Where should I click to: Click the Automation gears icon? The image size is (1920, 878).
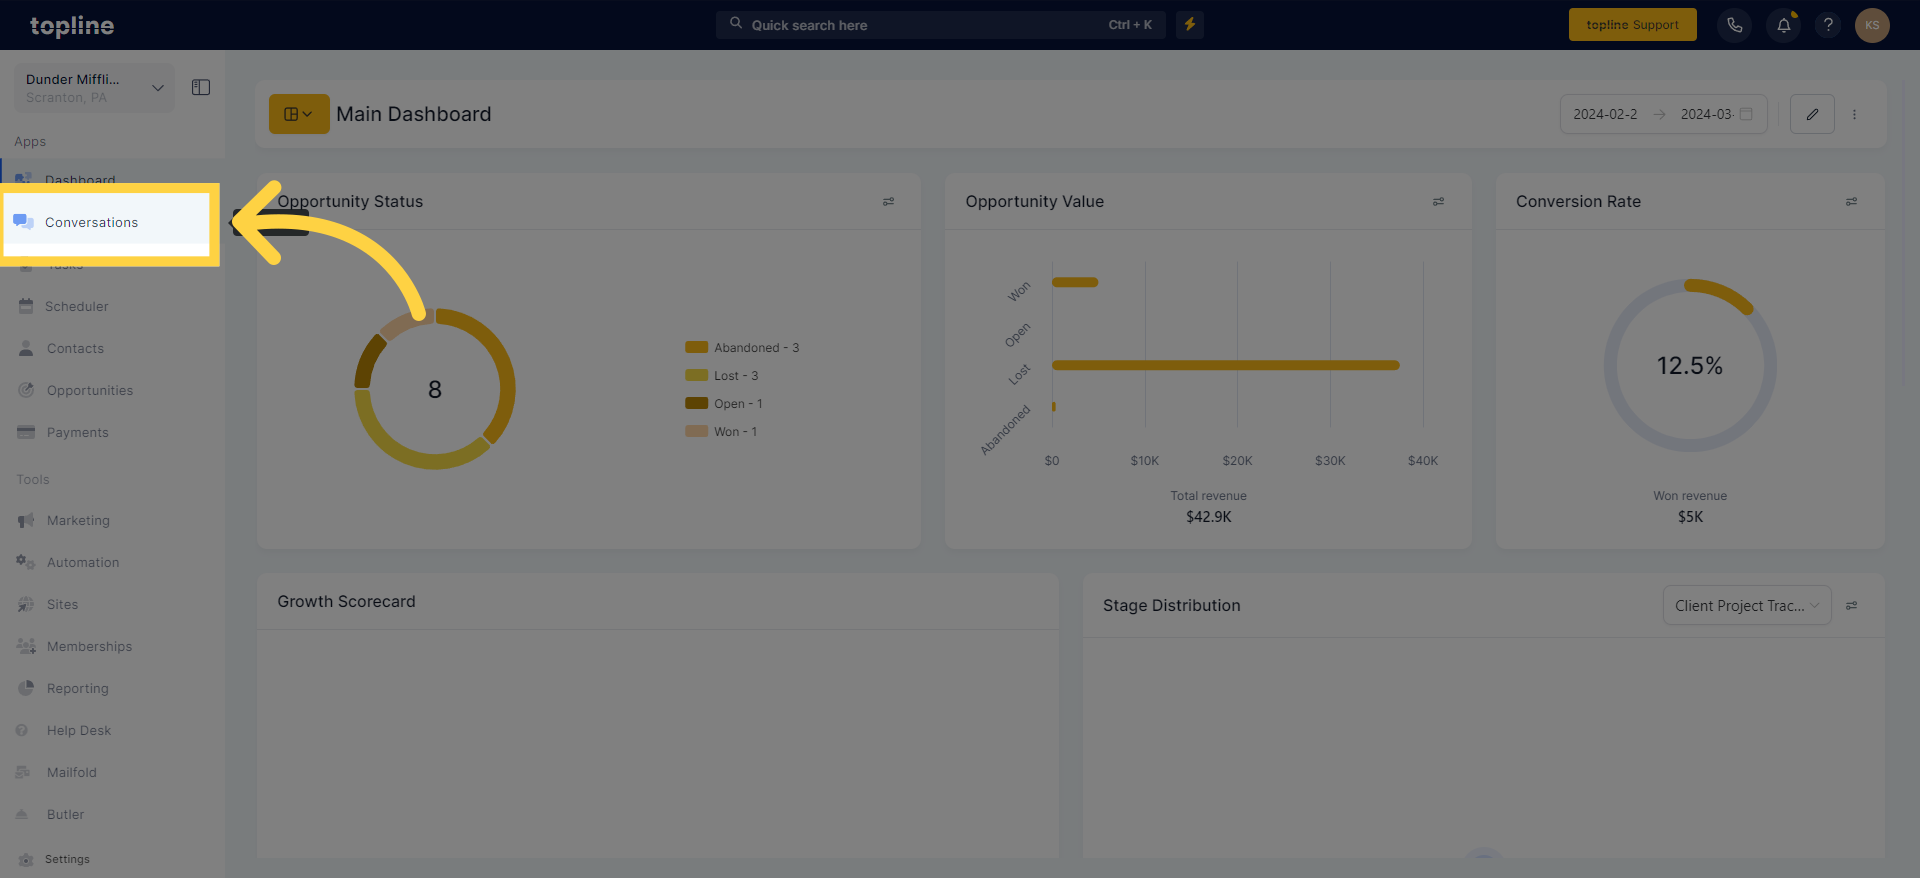(26, 562)
